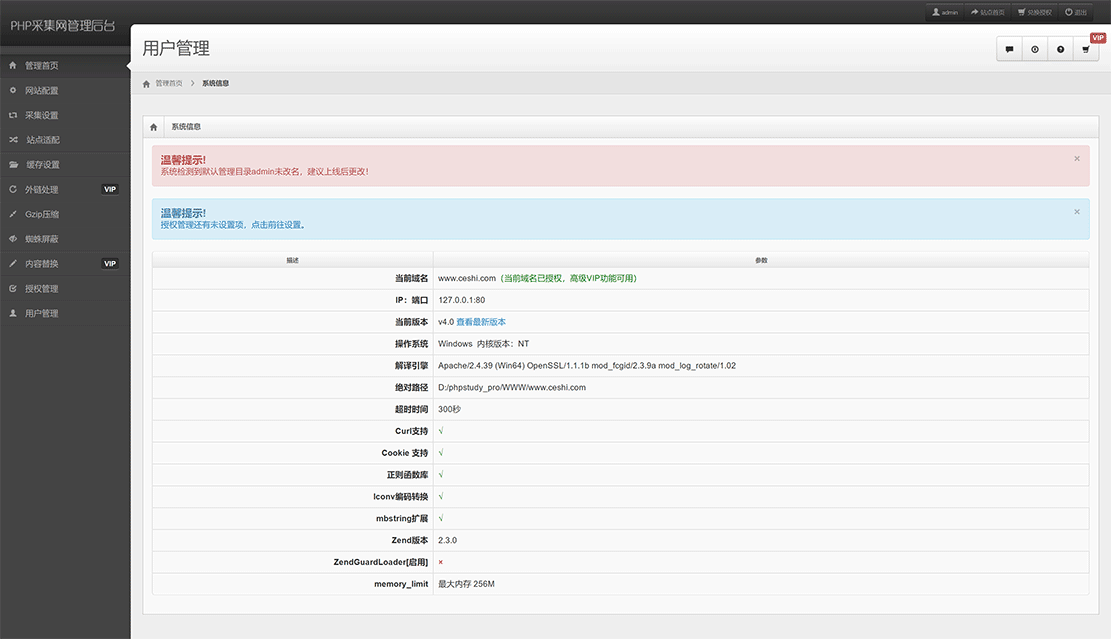Select 采集设置 from the sidebar
This screenshot has width=1111, height=639.
[42, 115]
